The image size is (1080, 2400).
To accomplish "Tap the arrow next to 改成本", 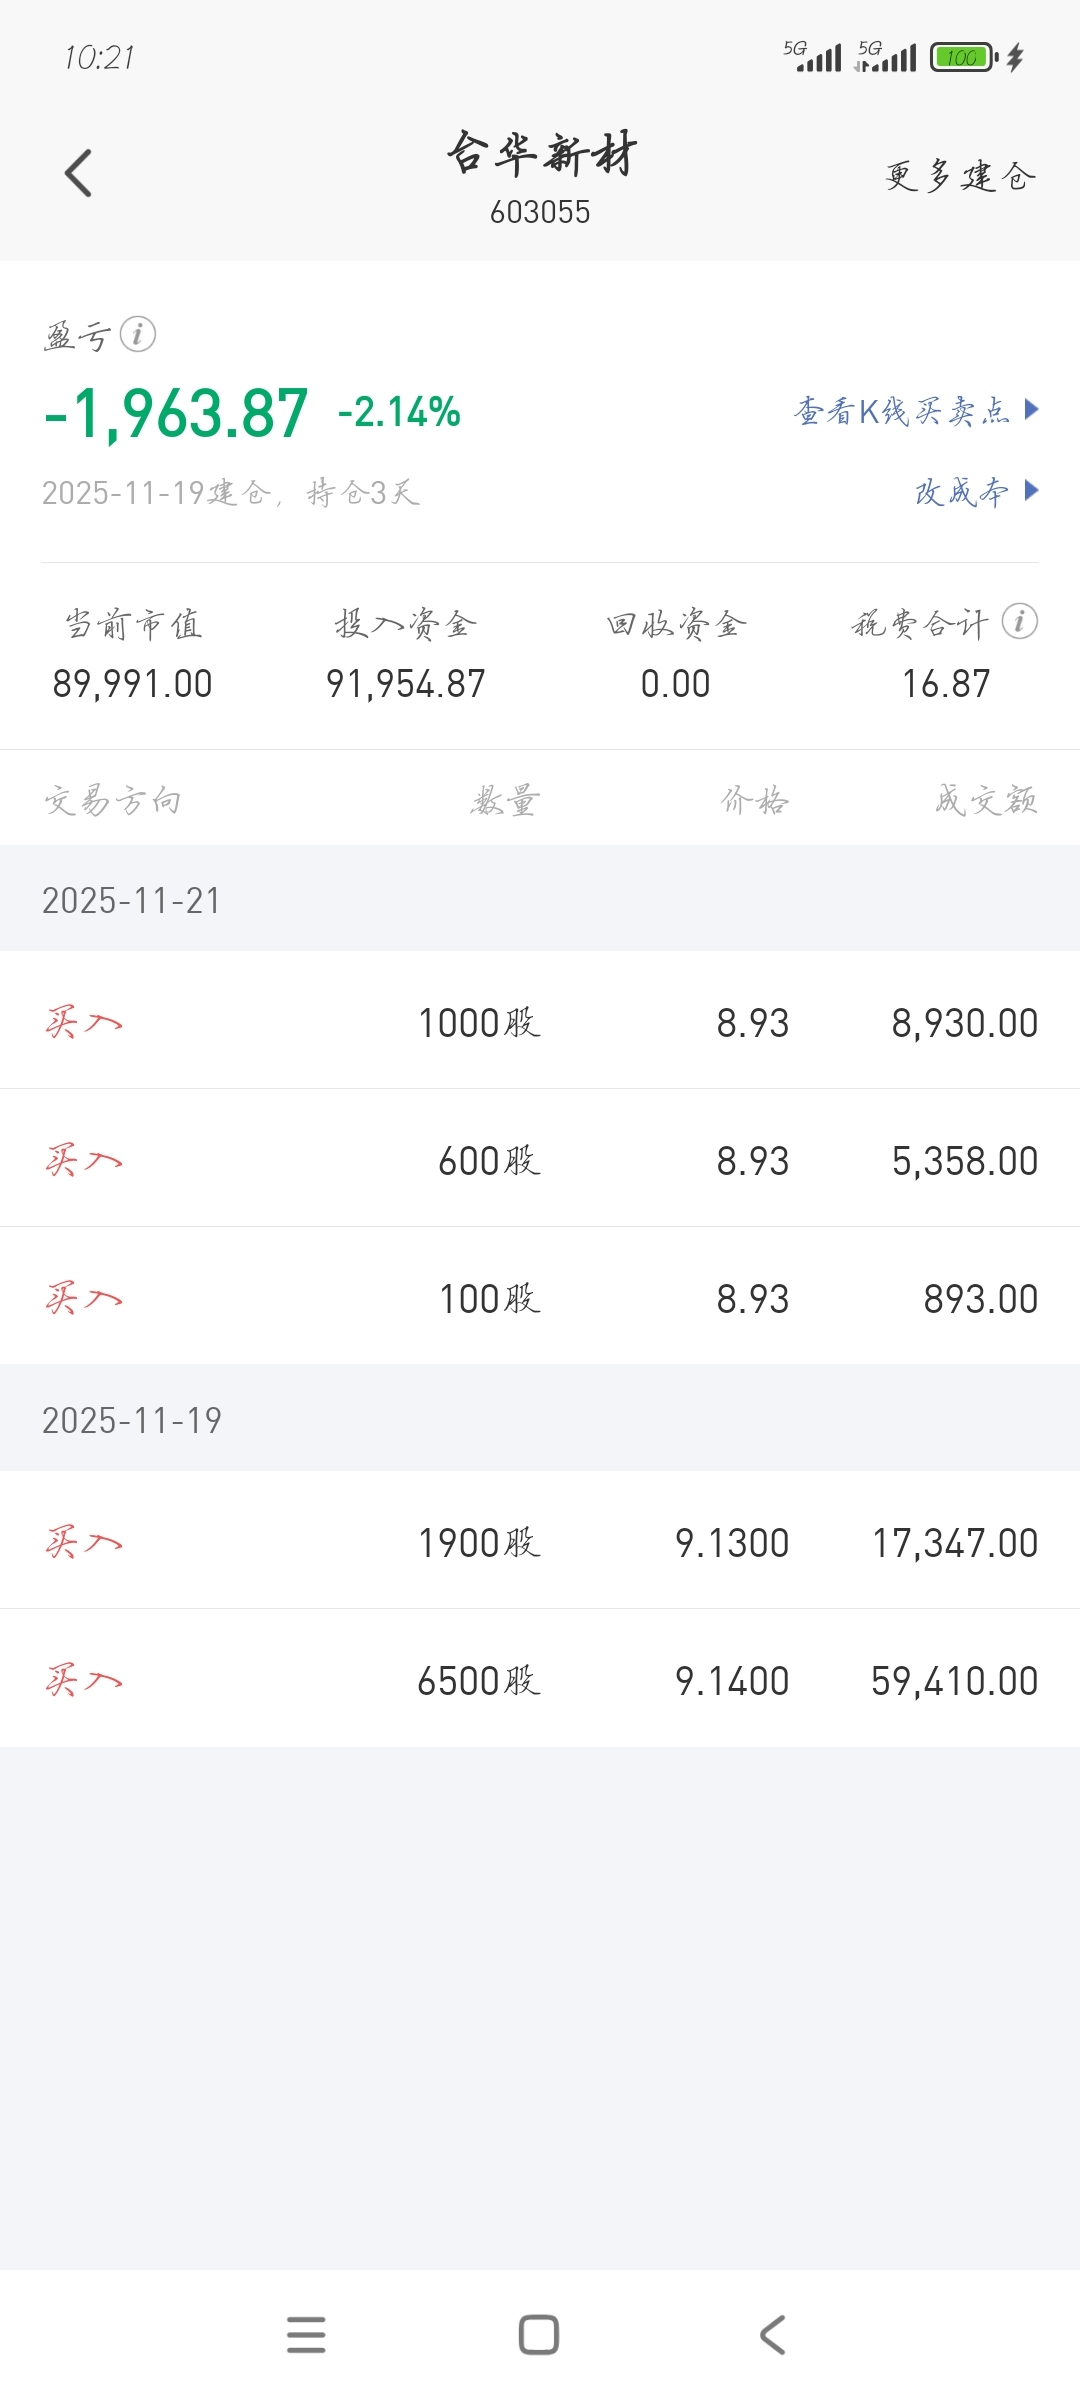I will pos(1032,490).
